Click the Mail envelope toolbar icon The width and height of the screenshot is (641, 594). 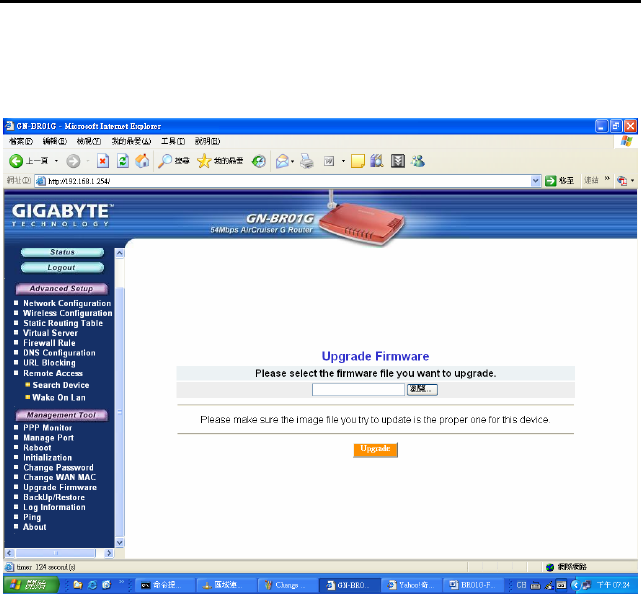(x=282, y=161)
